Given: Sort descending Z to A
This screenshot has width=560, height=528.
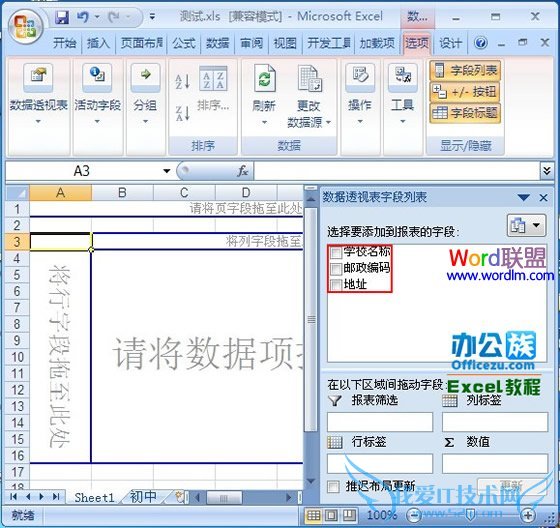Looking at the screenshot, I should pyautogui.click(x=182, y=113).
